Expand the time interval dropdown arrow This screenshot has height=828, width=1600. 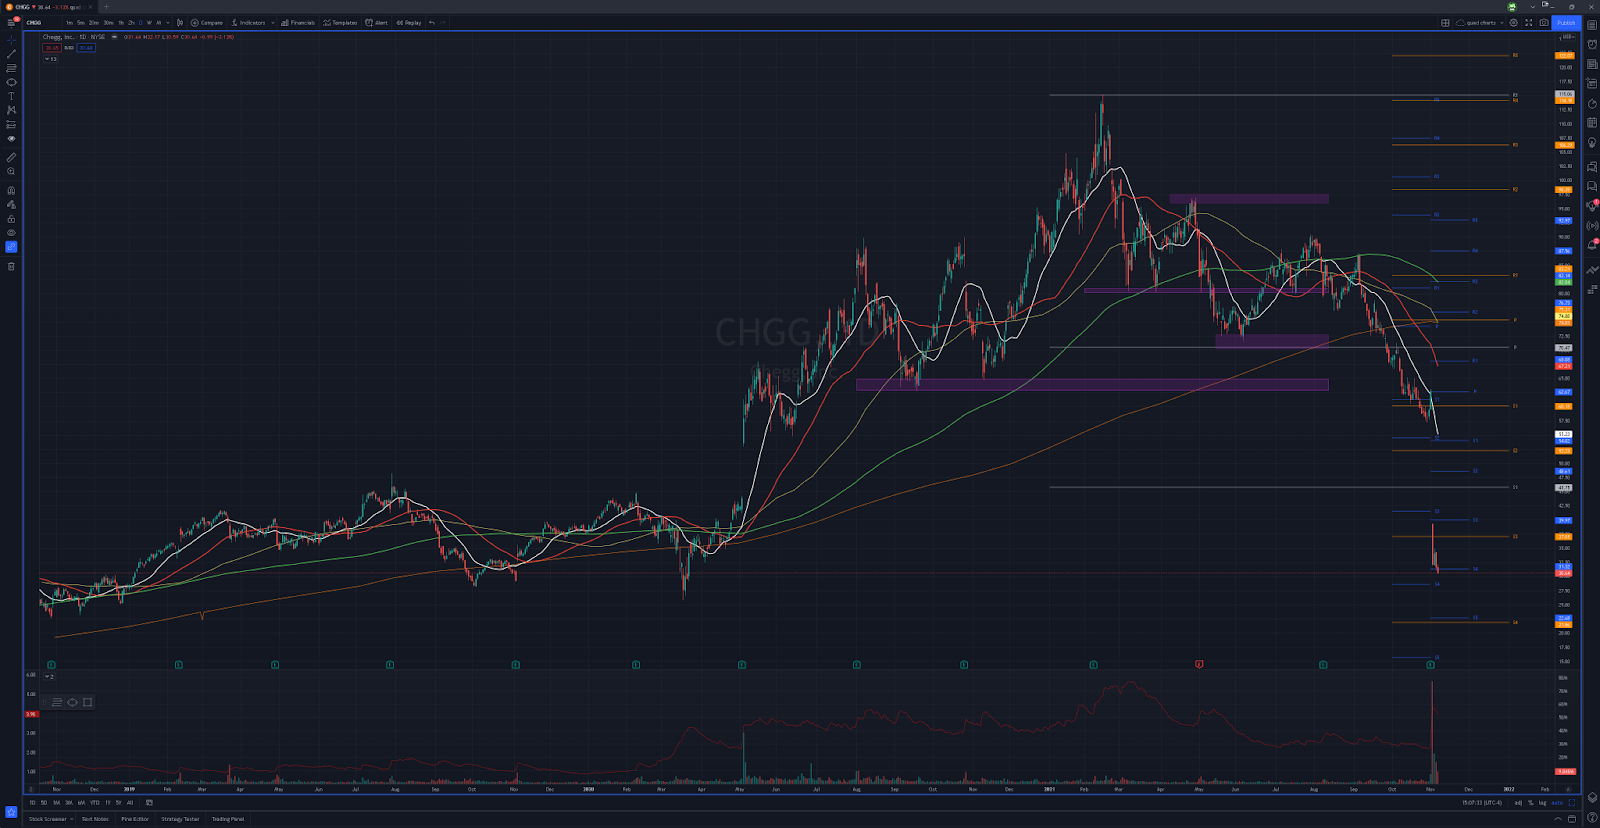(168, 22)
